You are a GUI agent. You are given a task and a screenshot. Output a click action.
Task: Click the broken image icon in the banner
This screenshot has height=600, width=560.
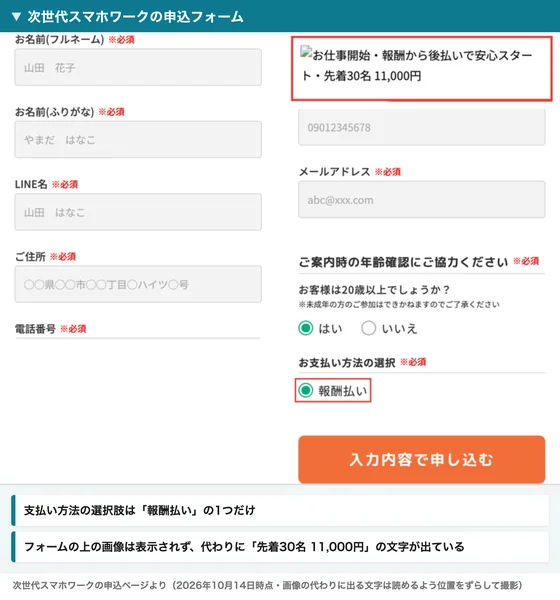[306, 52]
